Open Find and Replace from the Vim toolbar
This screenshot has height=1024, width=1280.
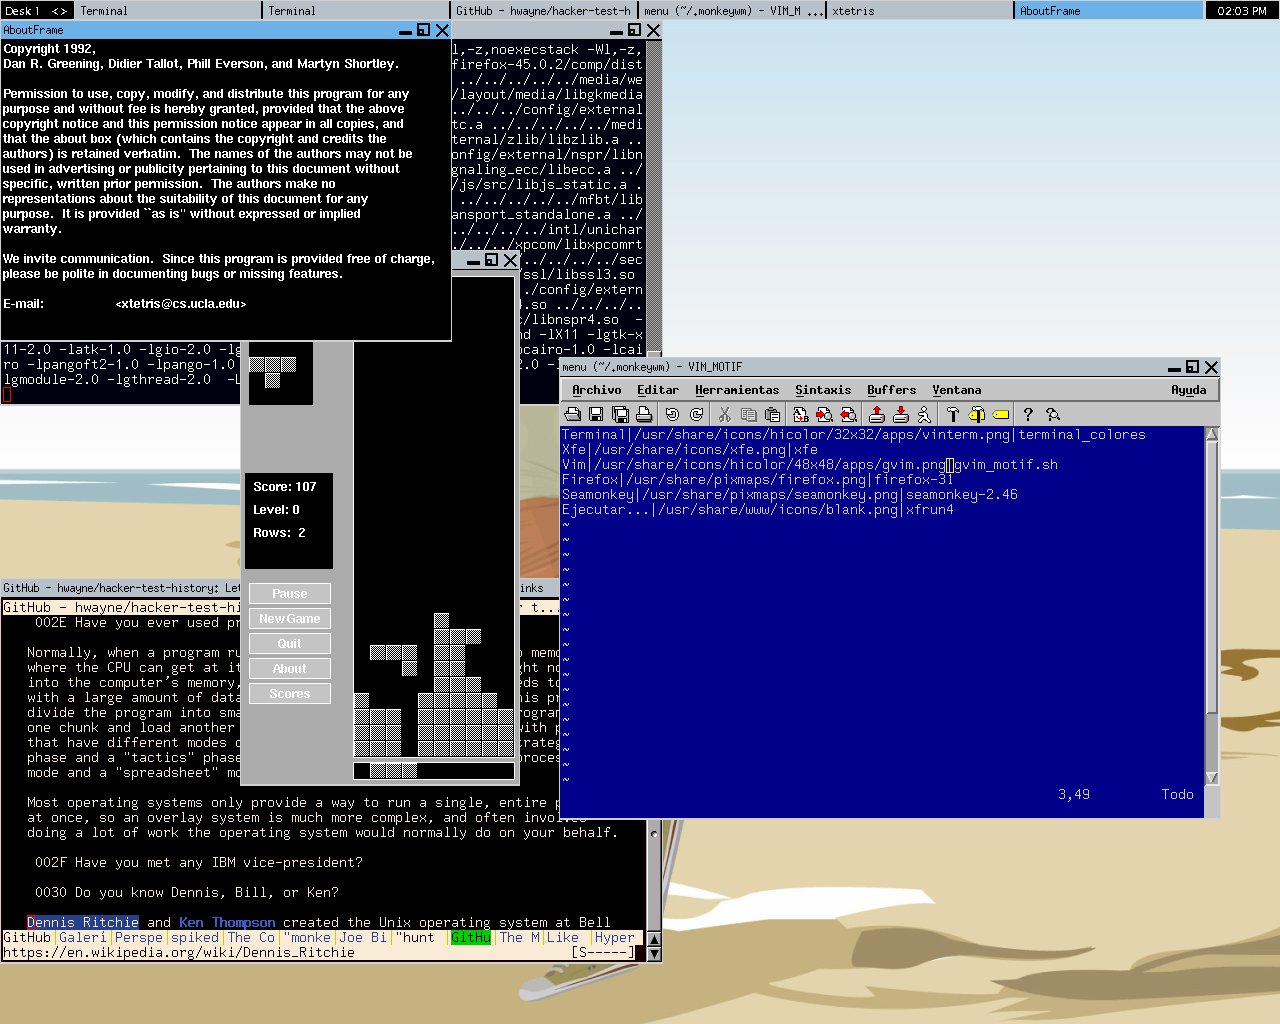click(x=800, y=414)
